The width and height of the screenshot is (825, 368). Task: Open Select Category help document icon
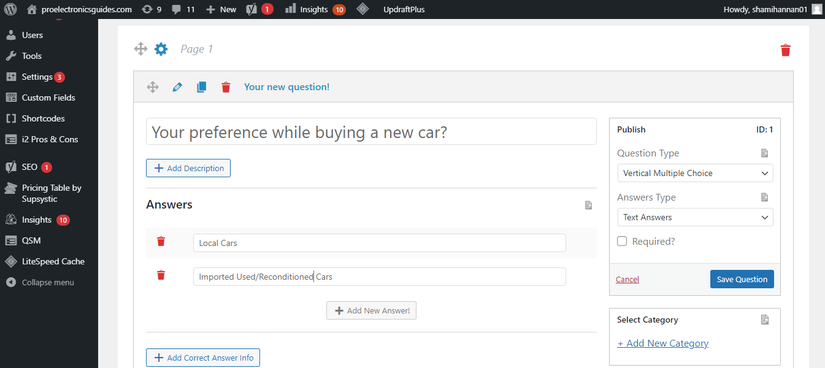[765, 320]
